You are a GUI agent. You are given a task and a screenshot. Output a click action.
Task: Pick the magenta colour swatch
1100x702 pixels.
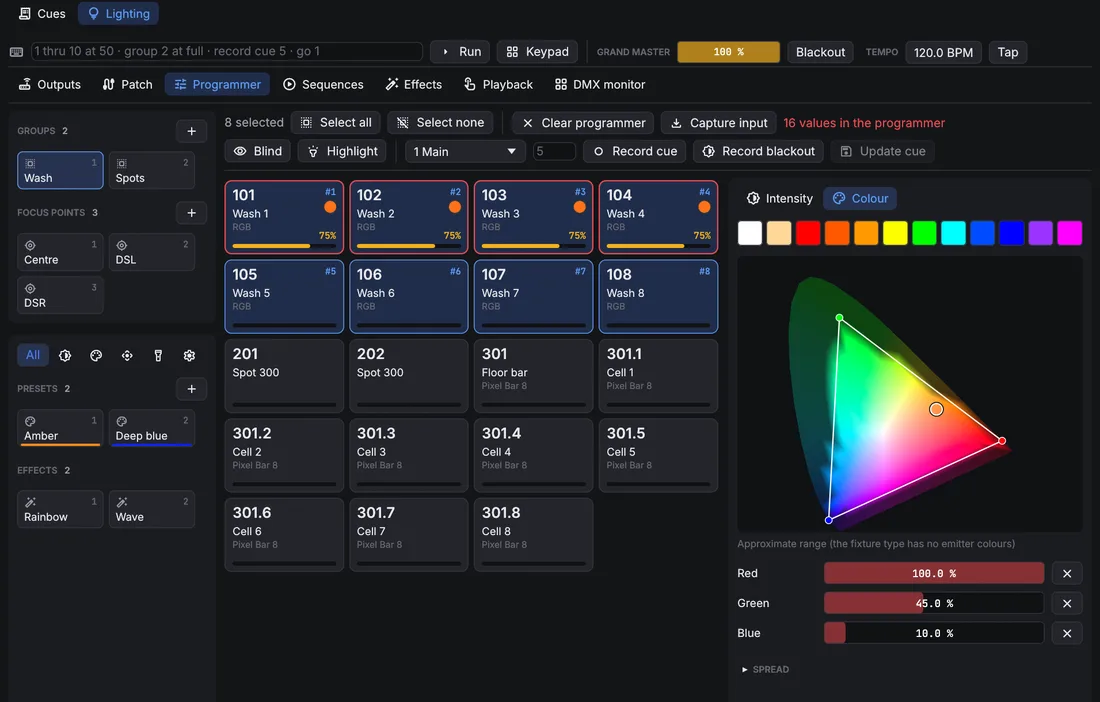[x=1070, y=233]
